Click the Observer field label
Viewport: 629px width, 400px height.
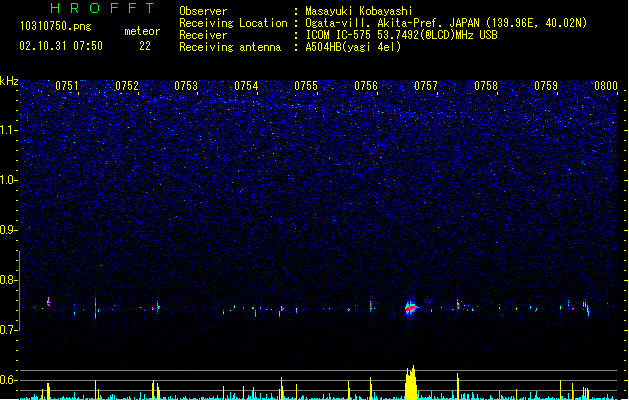[203, 11]
